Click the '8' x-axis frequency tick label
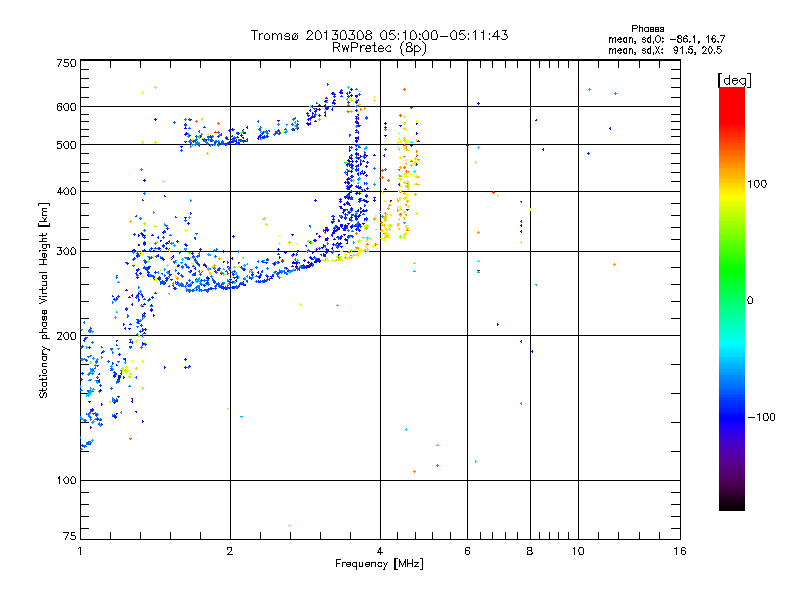Viewport: 800px width, 600px height. [x=530, y=551]
